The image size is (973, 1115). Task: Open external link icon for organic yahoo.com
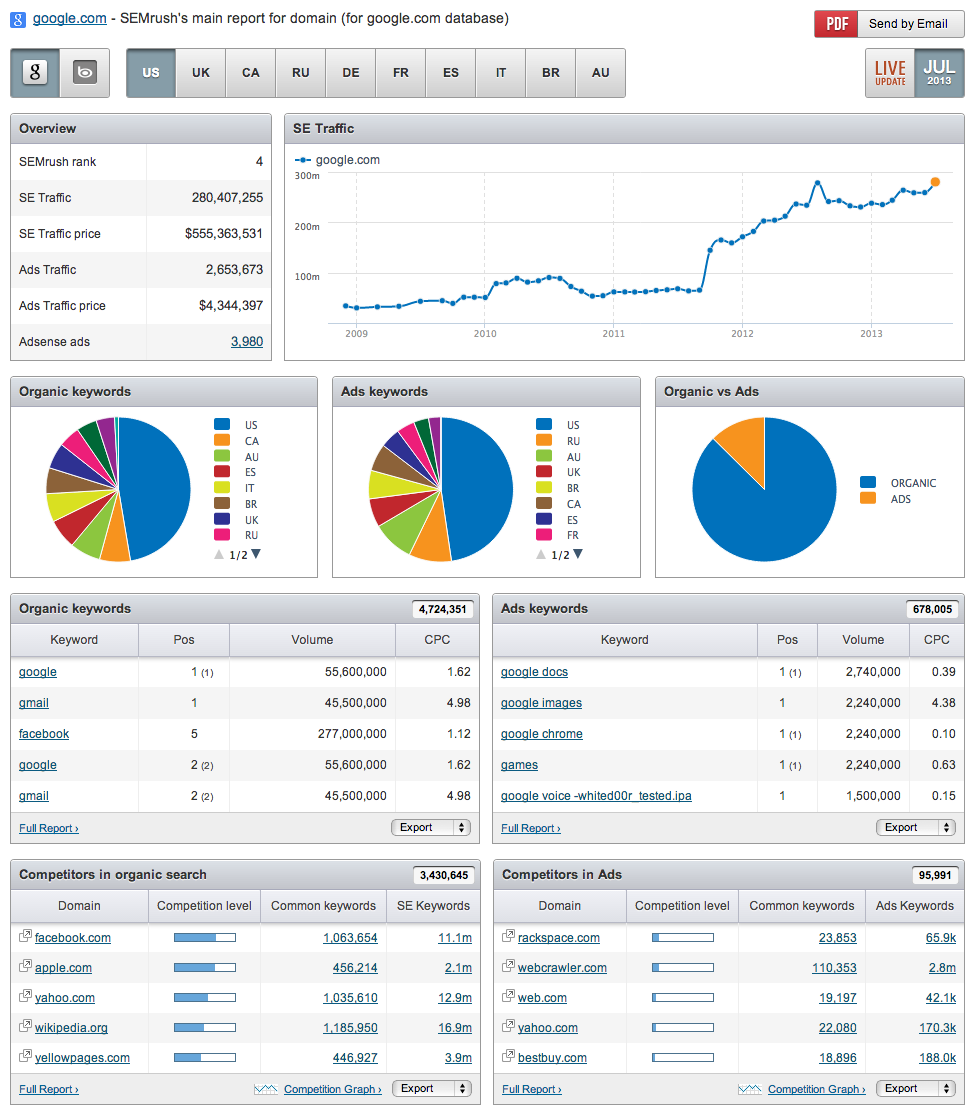click(25, 996)
